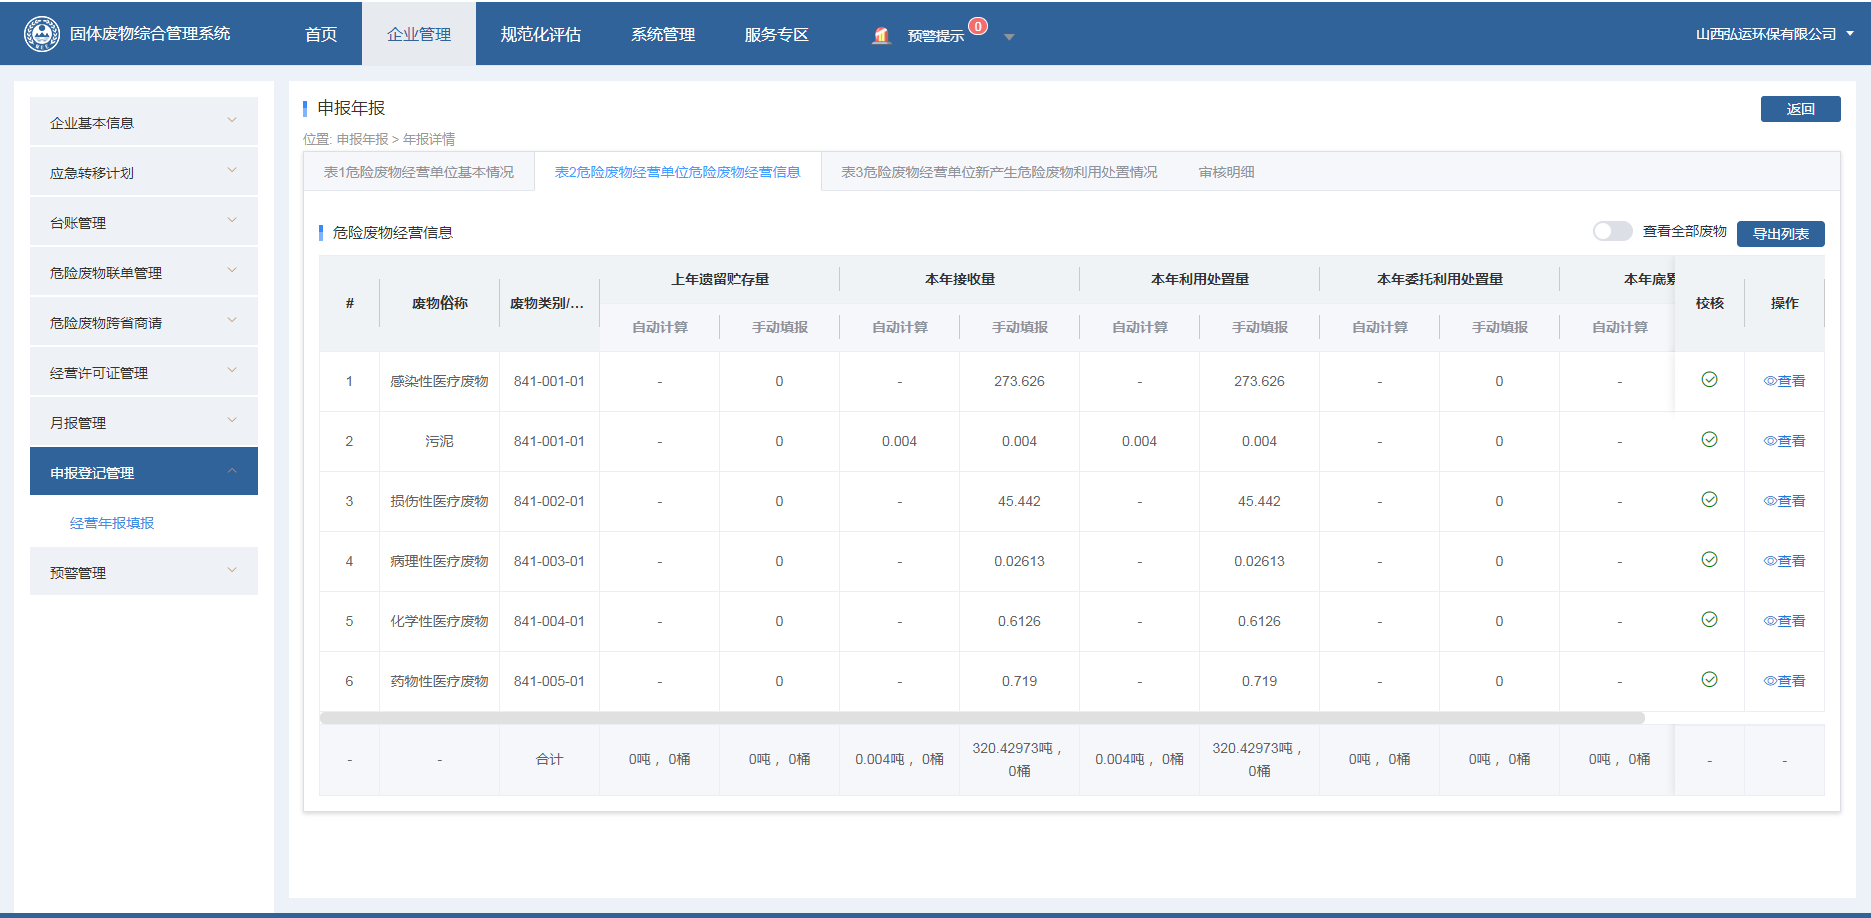The width and height of the screenshot is (1871, 918).
Task: Click the 本年委托利用处置量 column group header
Action: click(1440, 279)
